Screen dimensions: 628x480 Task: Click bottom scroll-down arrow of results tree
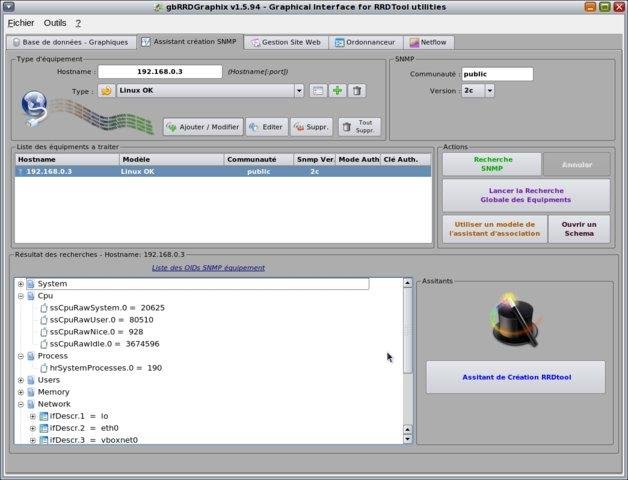click(407, 439)
